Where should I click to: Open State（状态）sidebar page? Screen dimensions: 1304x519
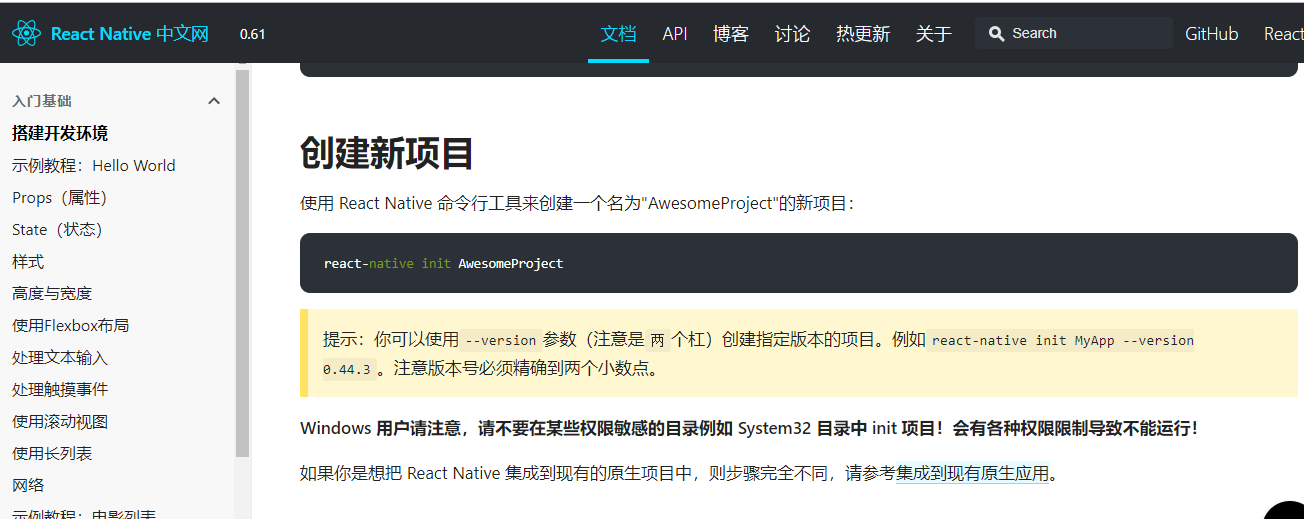(57, 229)
